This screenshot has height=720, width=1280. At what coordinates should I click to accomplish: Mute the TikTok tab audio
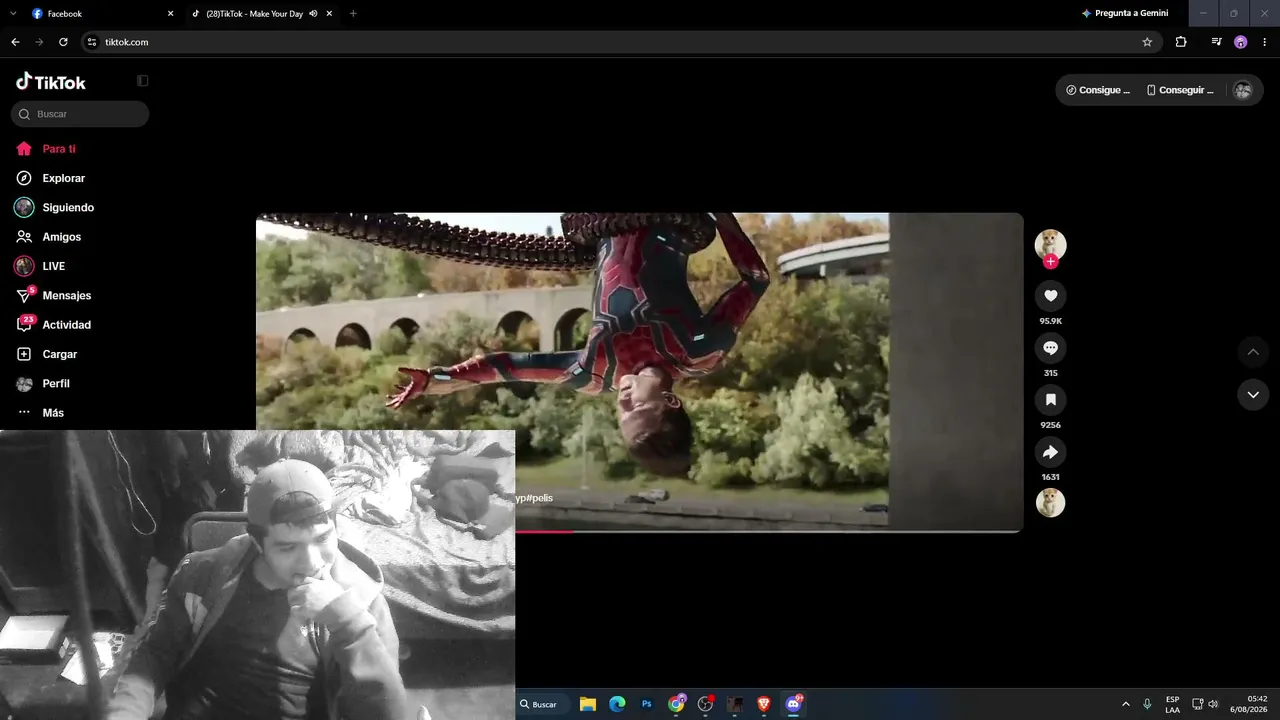tap(313, 14)
